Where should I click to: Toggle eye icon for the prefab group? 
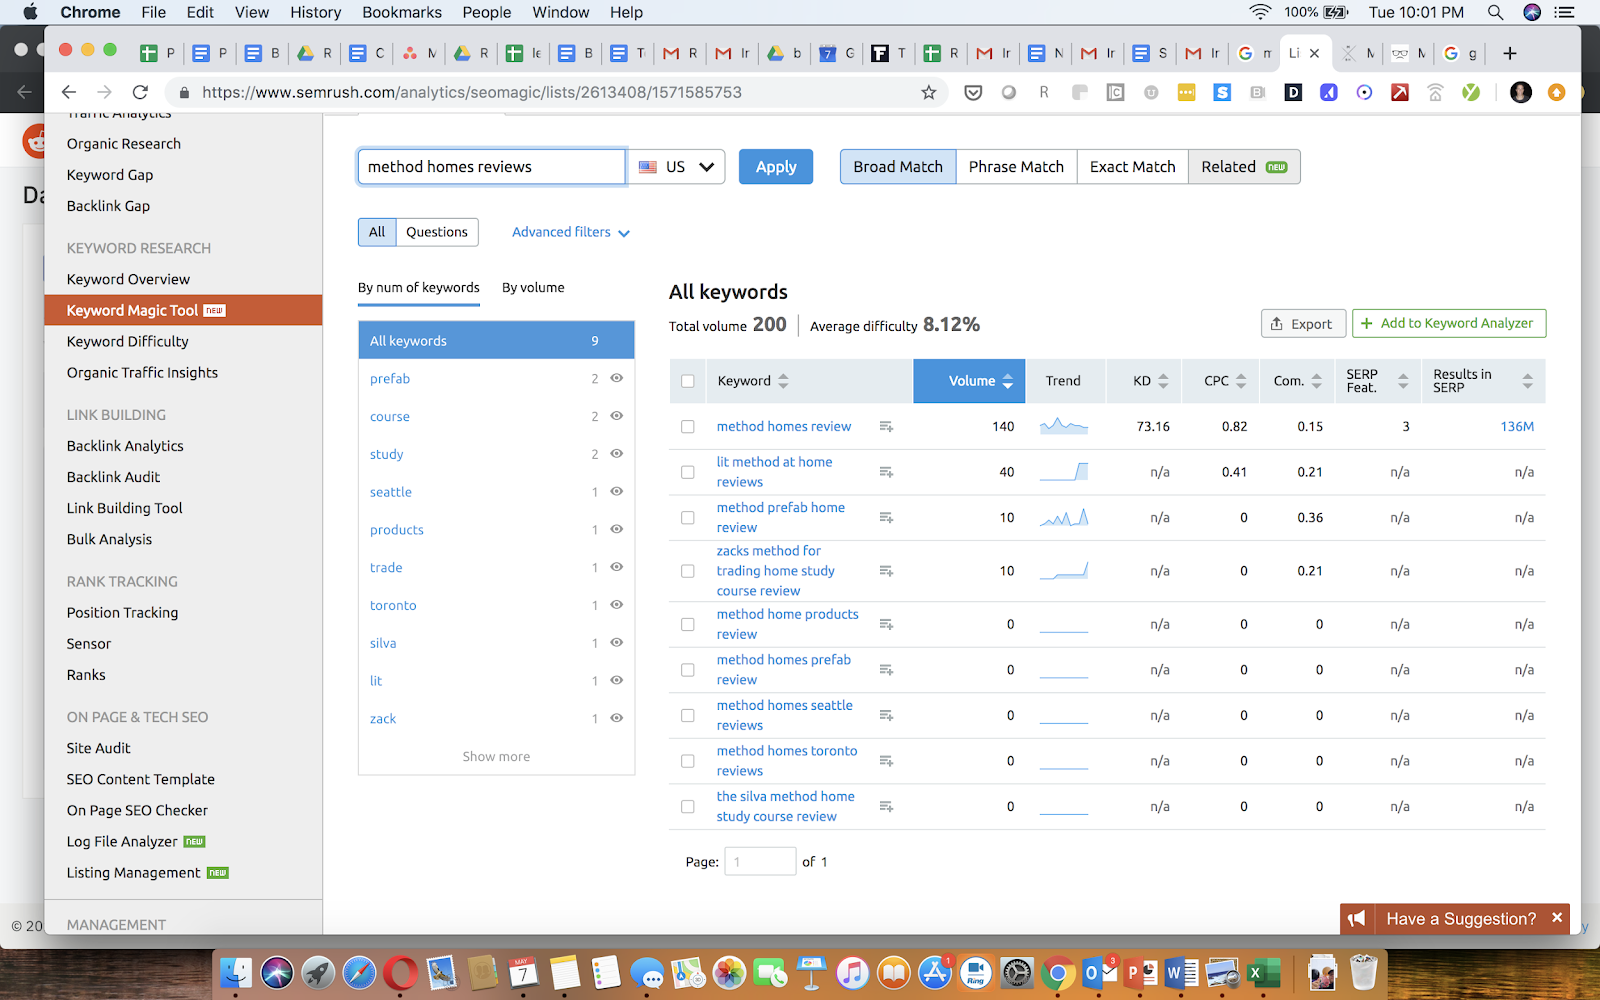pos(617,378)
